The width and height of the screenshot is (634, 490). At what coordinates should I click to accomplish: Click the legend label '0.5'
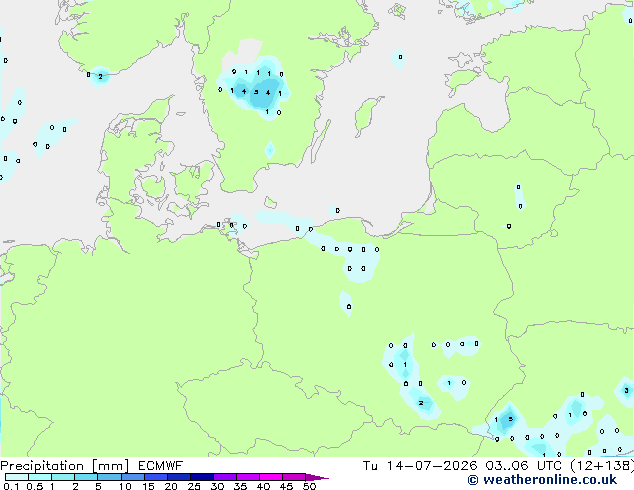[35, 486]
